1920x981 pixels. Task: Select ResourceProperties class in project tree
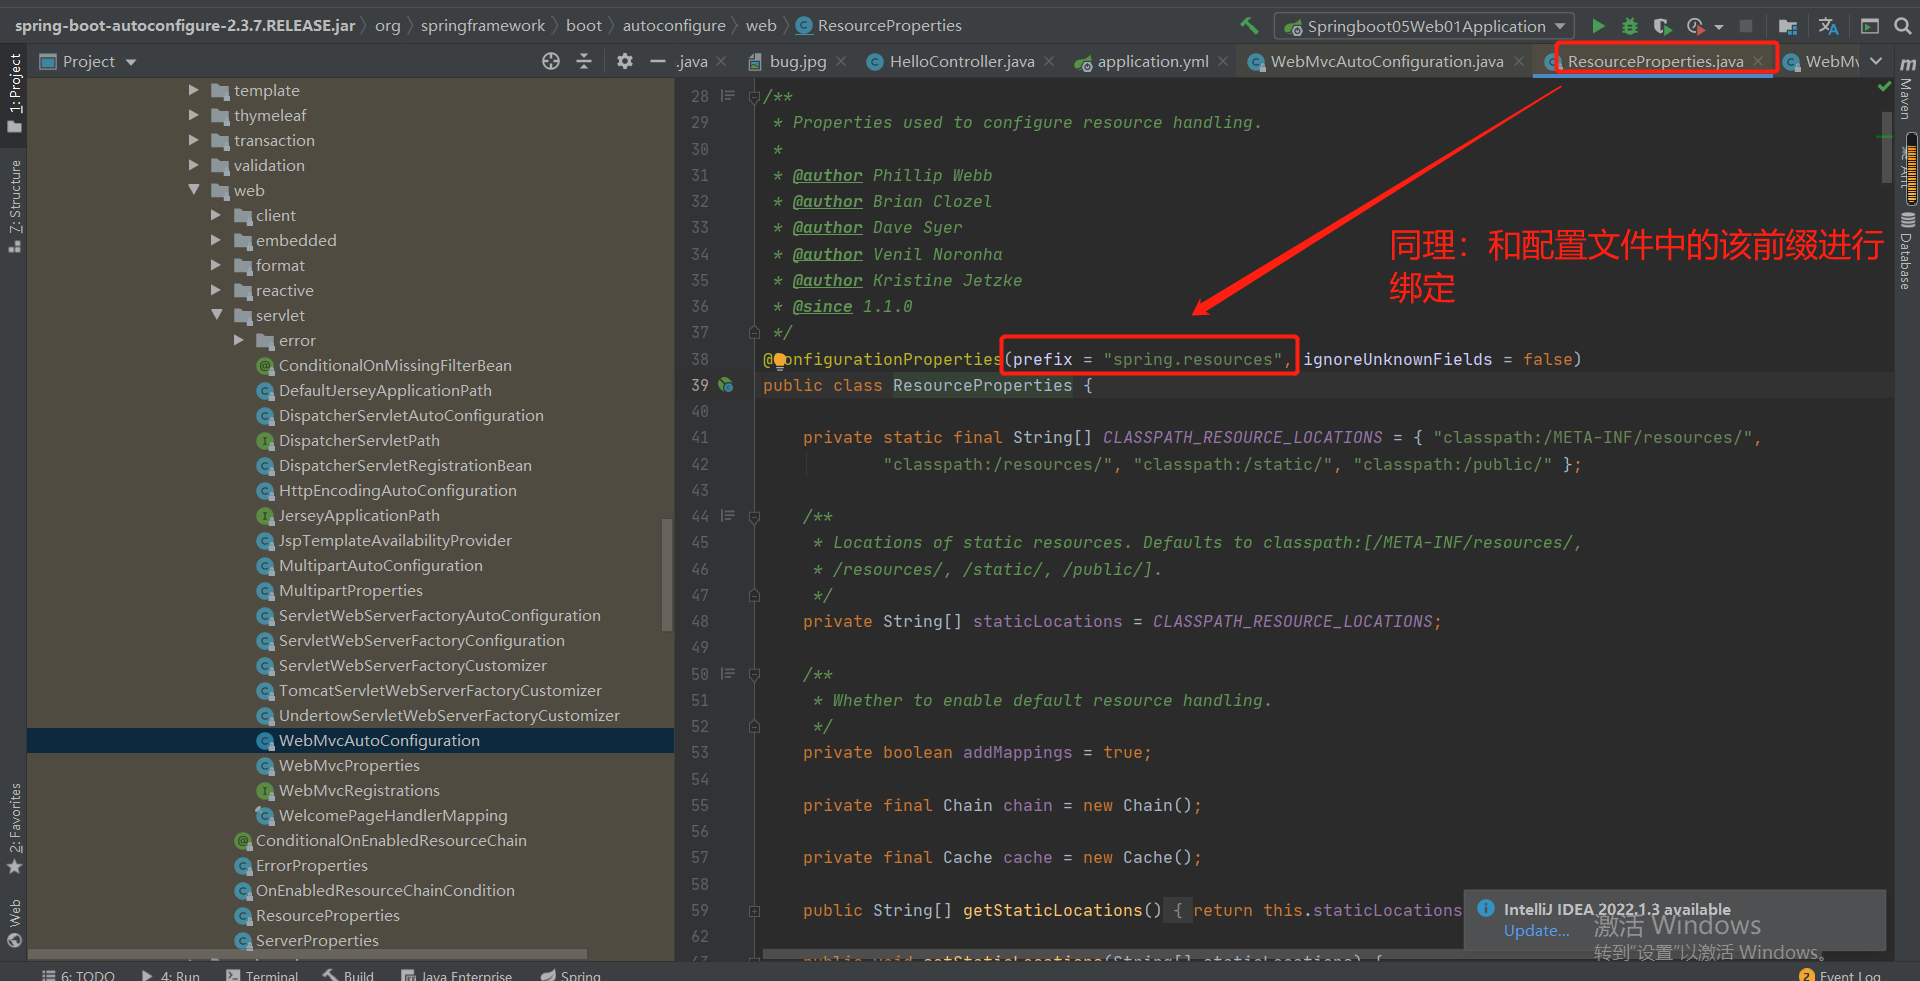[327, 915]
